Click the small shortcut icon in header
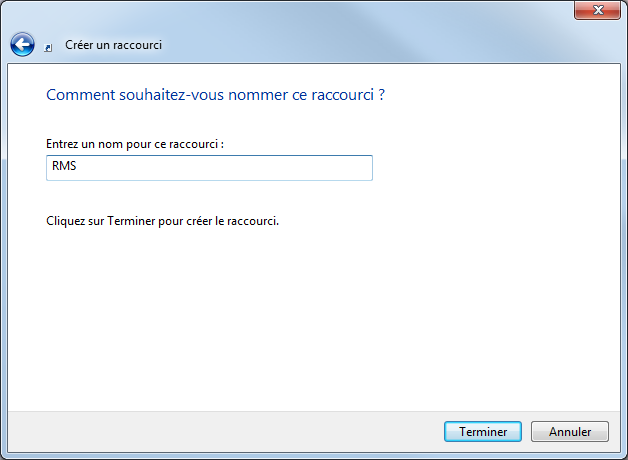Image resolution: width=628 pixels, height=460 pixels. (x=50, y=46)
